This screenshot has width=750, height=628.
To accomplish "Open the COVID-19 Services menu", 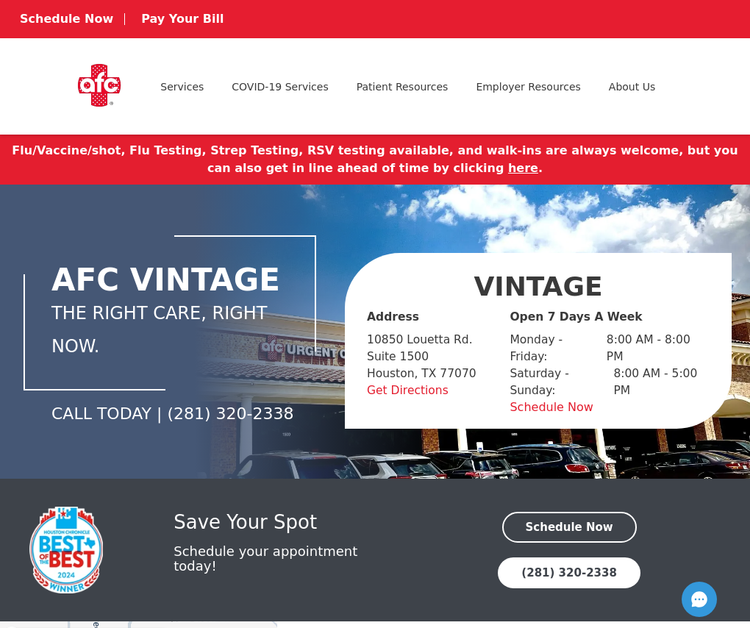I will tap(280, 87).
